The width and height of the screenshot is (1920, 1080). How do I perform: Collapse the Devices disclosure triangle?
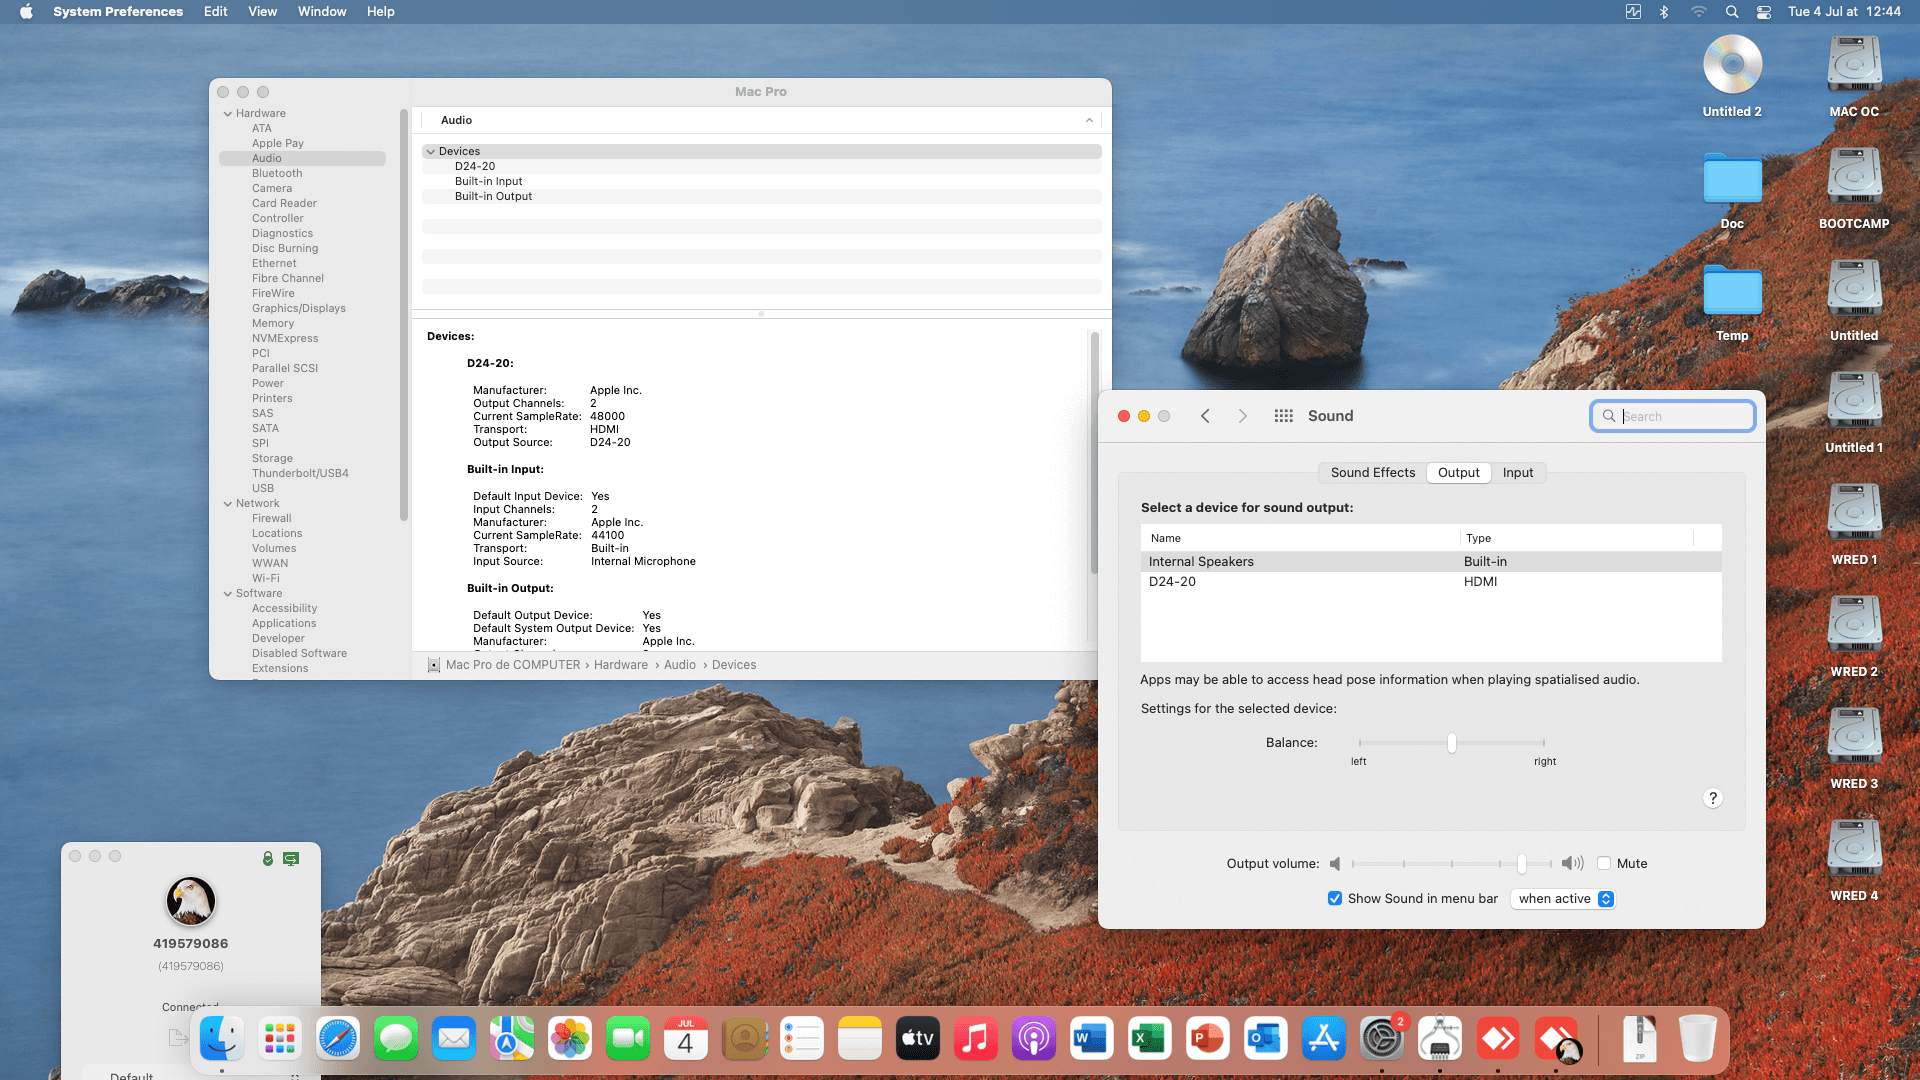click(x=431, y=152)
